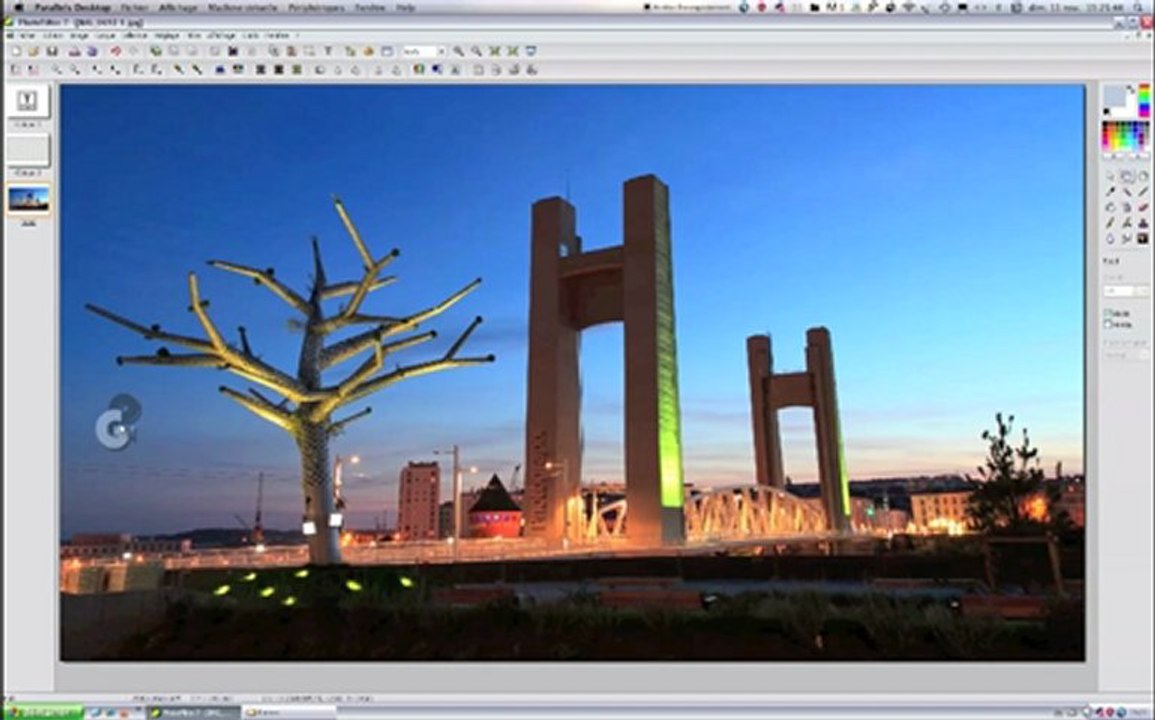Image resolution: width=1155 pixels, height=720 pixels.
Task: Select the Layer manager tool in palette
Action: click(x=1127, y=177)
